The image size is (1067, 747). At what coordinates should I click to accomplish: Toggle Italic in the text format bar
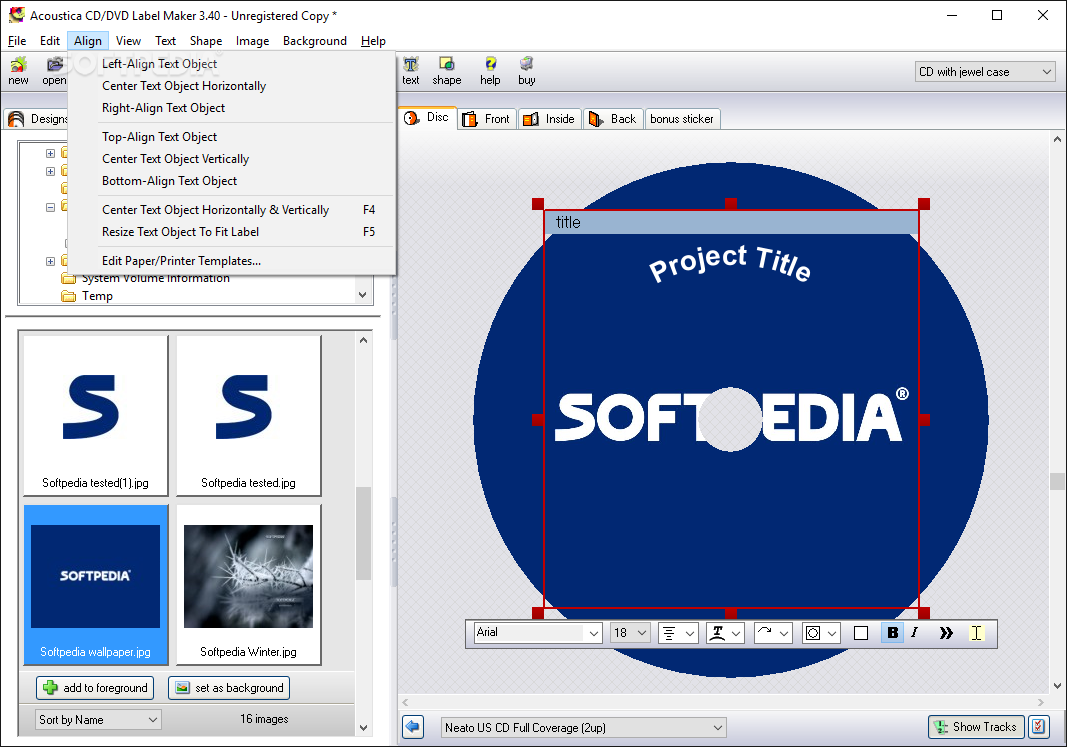click(x=915, y=633)
